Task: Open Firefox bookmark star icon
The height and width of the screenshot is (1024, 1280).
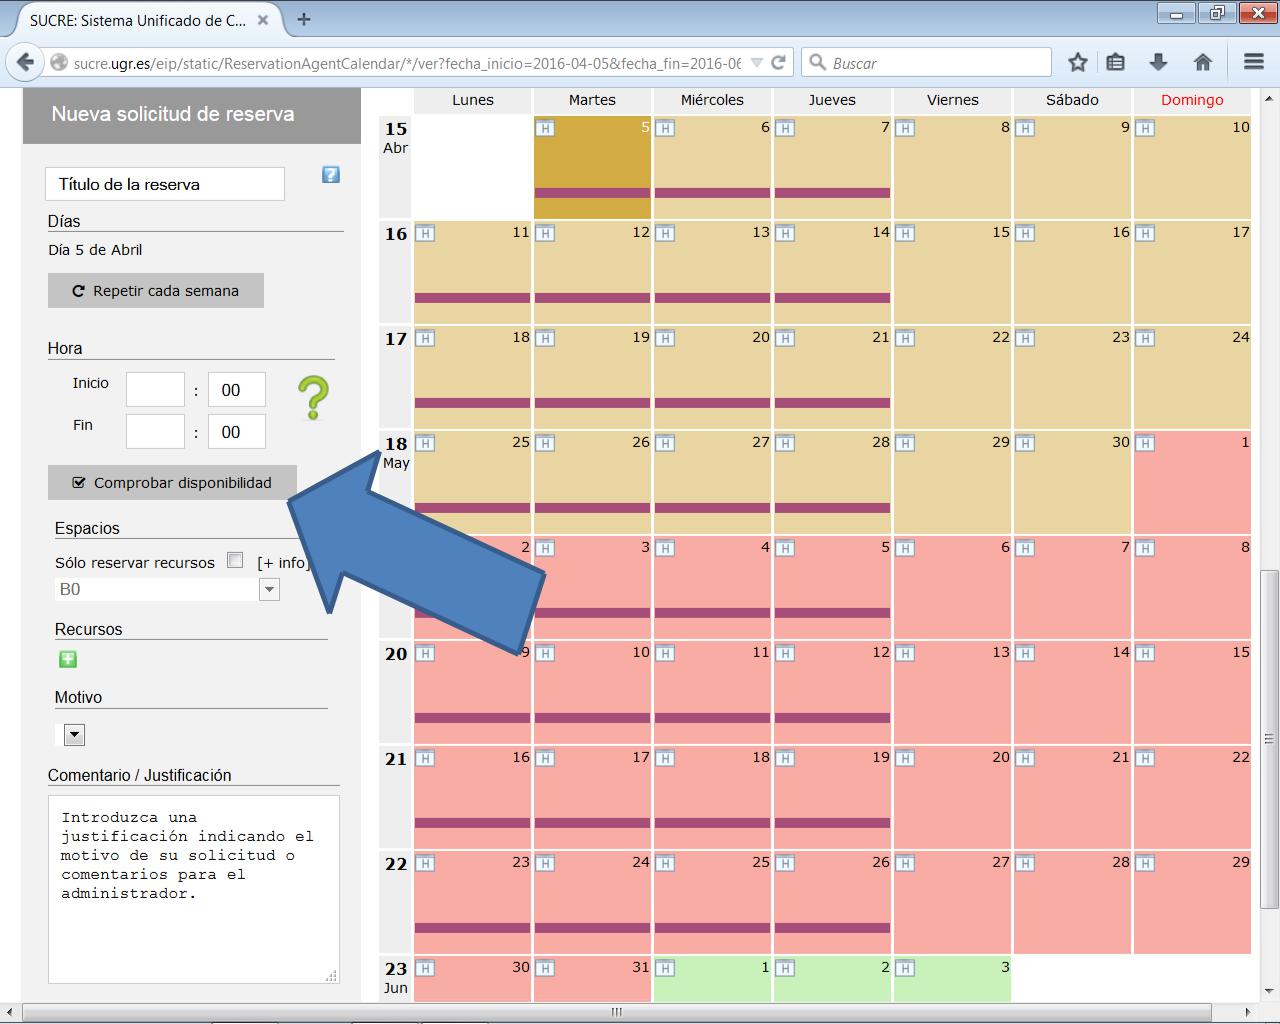Action: click(1077, 62)
